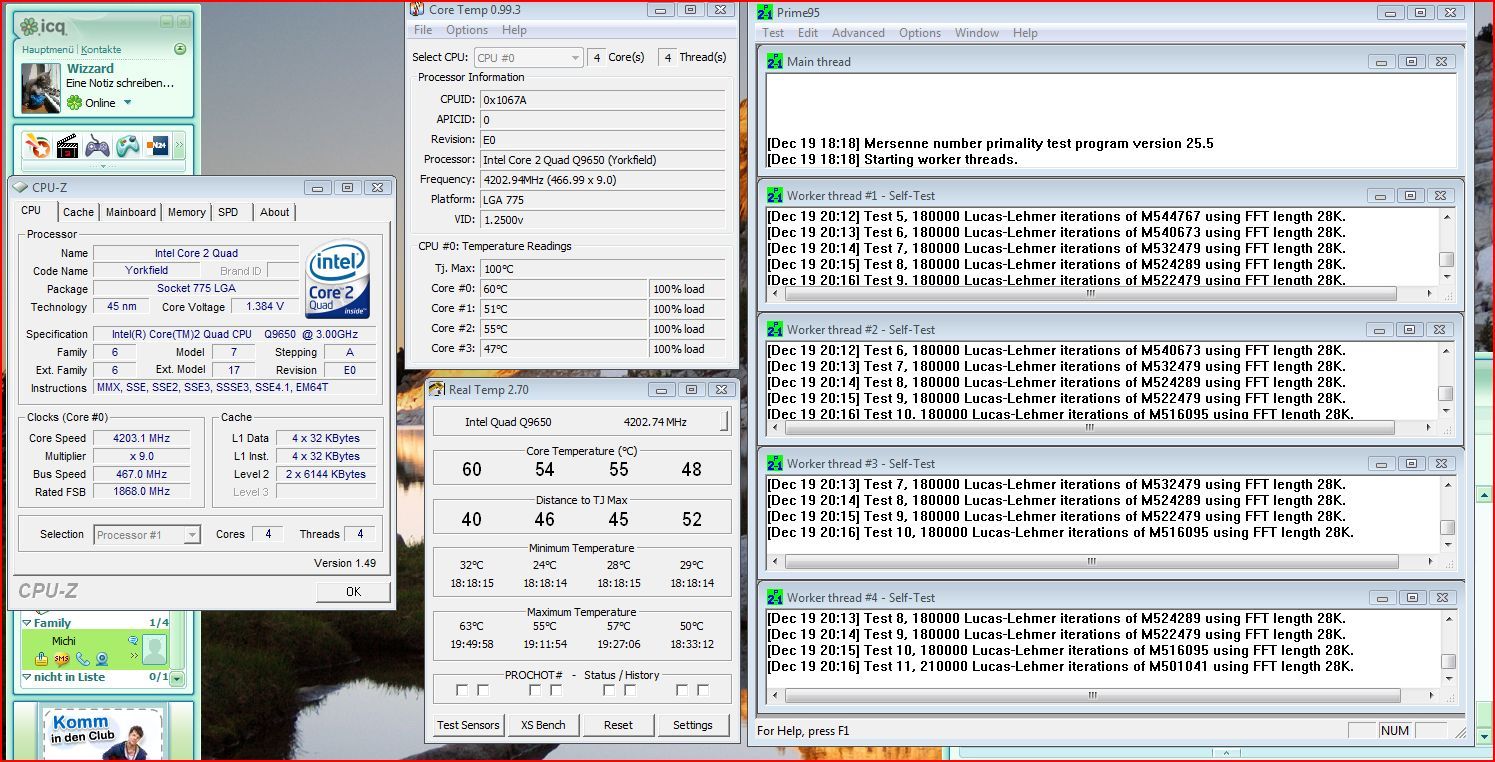Click the Worker thread #4 window icon

(775, 597)
